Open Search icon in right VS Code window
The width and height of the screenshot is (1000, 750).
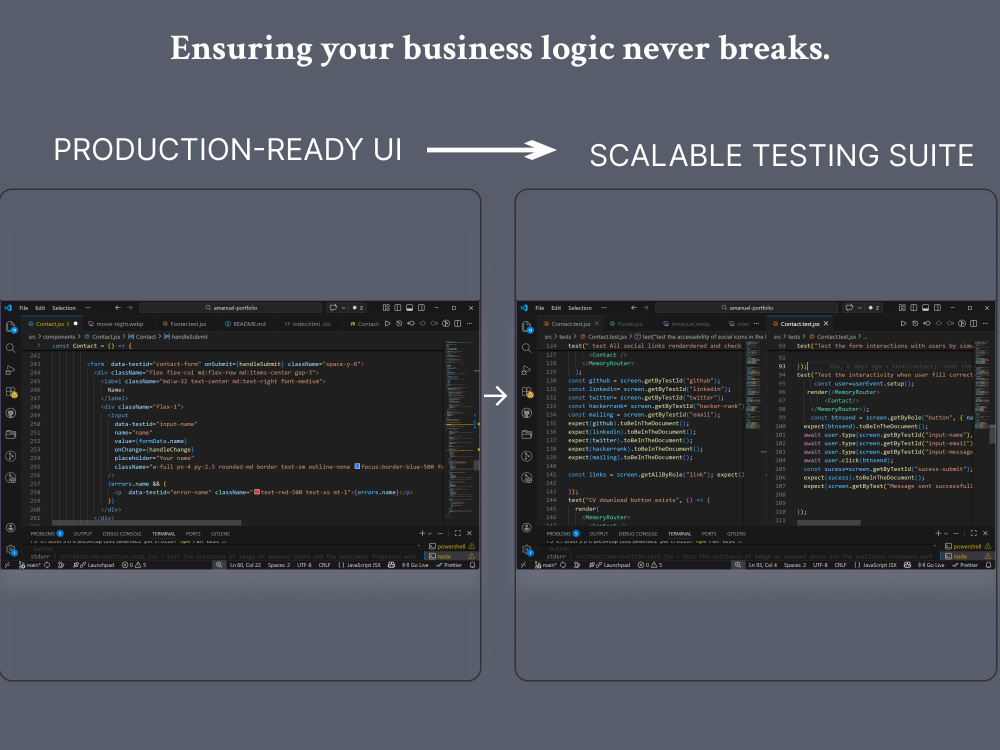point(527,348)
